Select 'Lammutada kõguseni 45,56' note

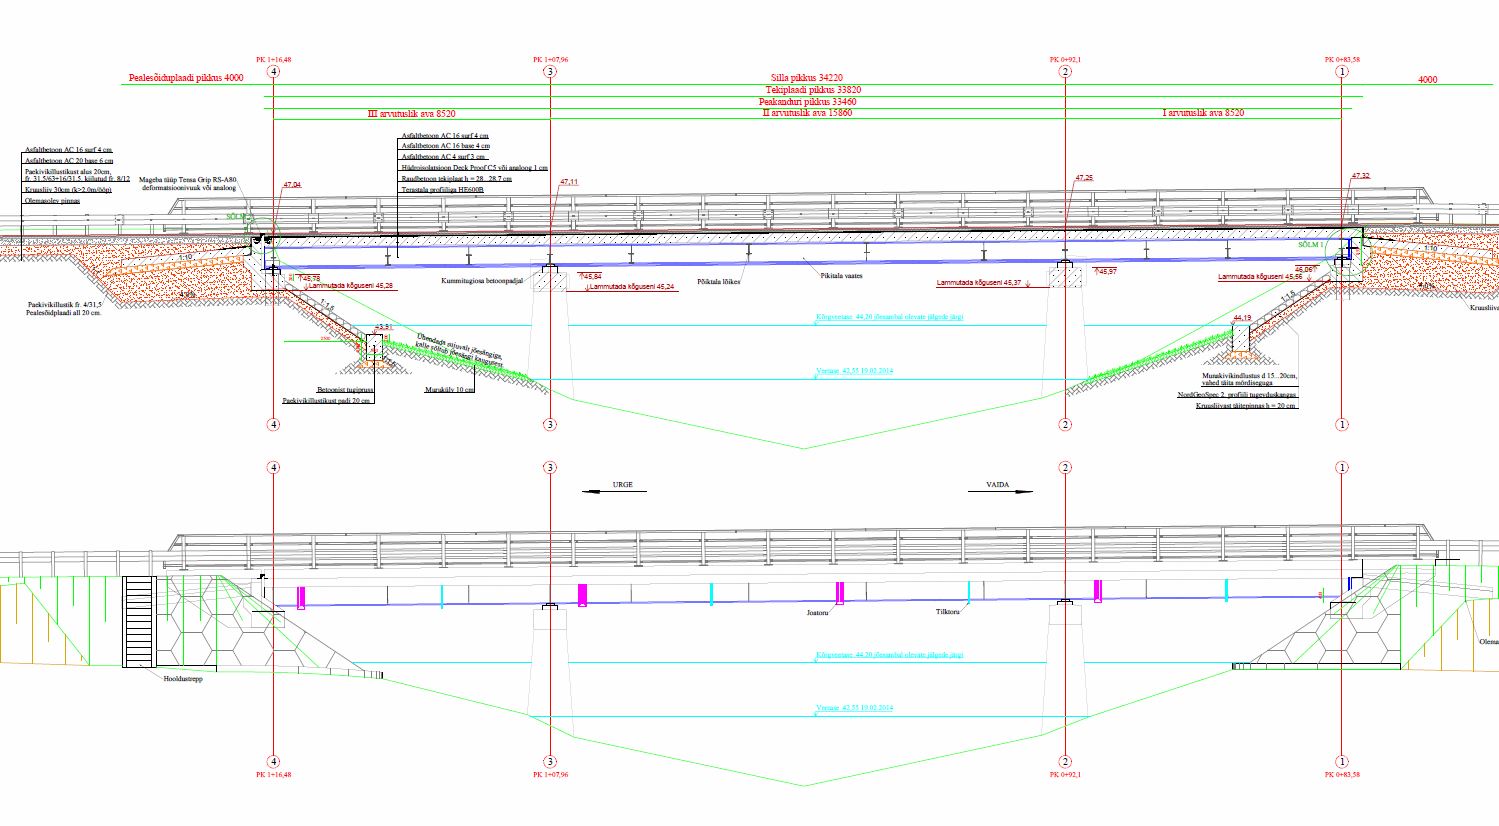pos(1260,277)
